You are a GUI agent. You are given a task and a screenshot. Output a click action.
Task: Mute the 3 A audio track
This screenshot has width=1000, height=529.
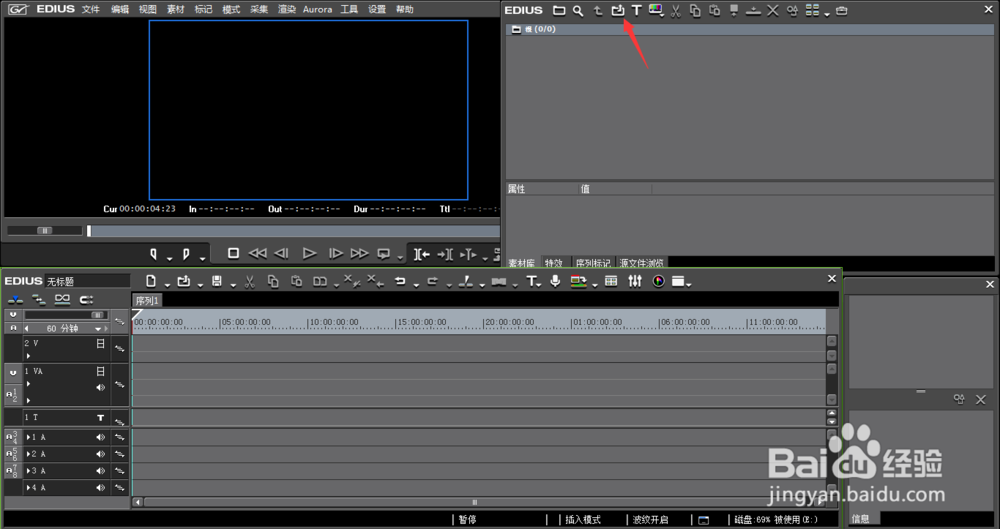100,470
